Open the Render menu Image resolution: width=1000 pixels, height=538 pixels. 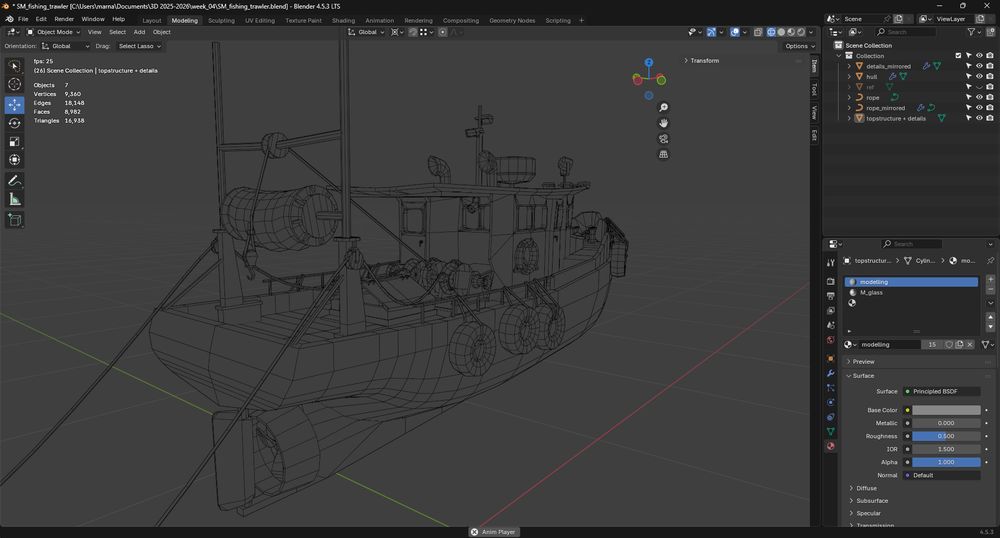pos(64,19)
